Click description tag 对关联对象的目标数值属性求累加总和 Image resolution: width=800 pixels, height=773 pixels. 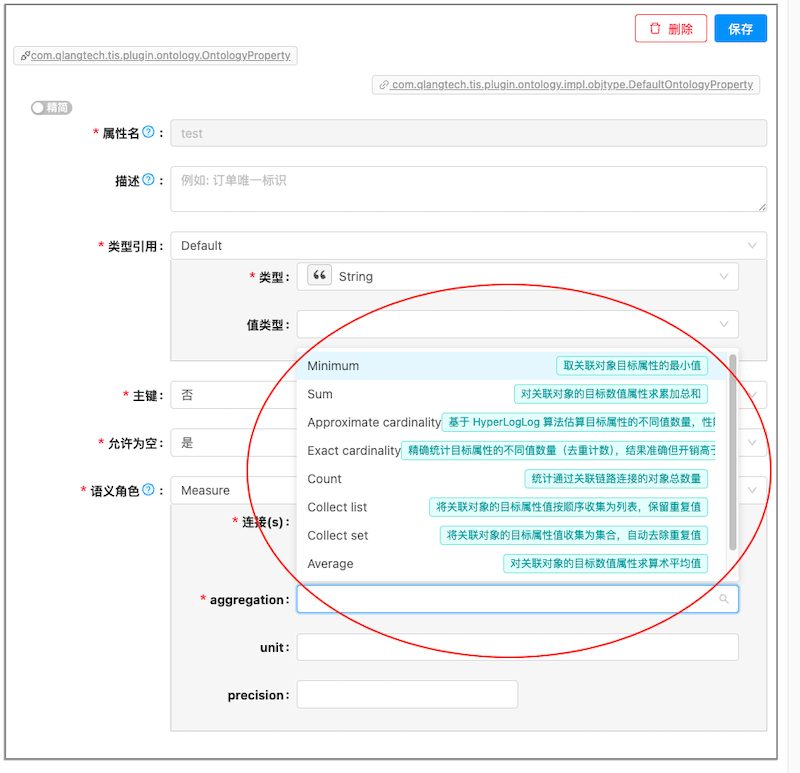(611, 394)
